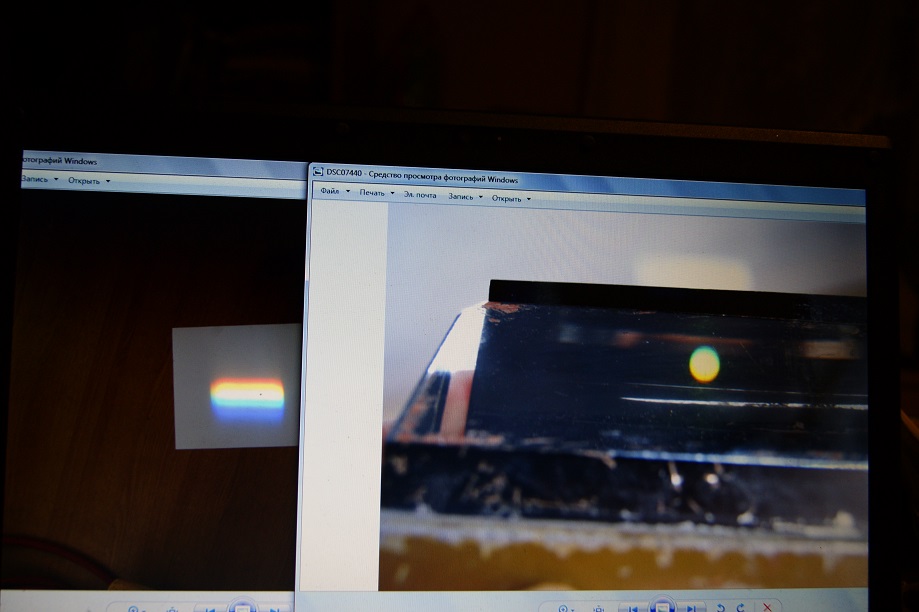Open Открыть menu in the back window

pos(84,181)
